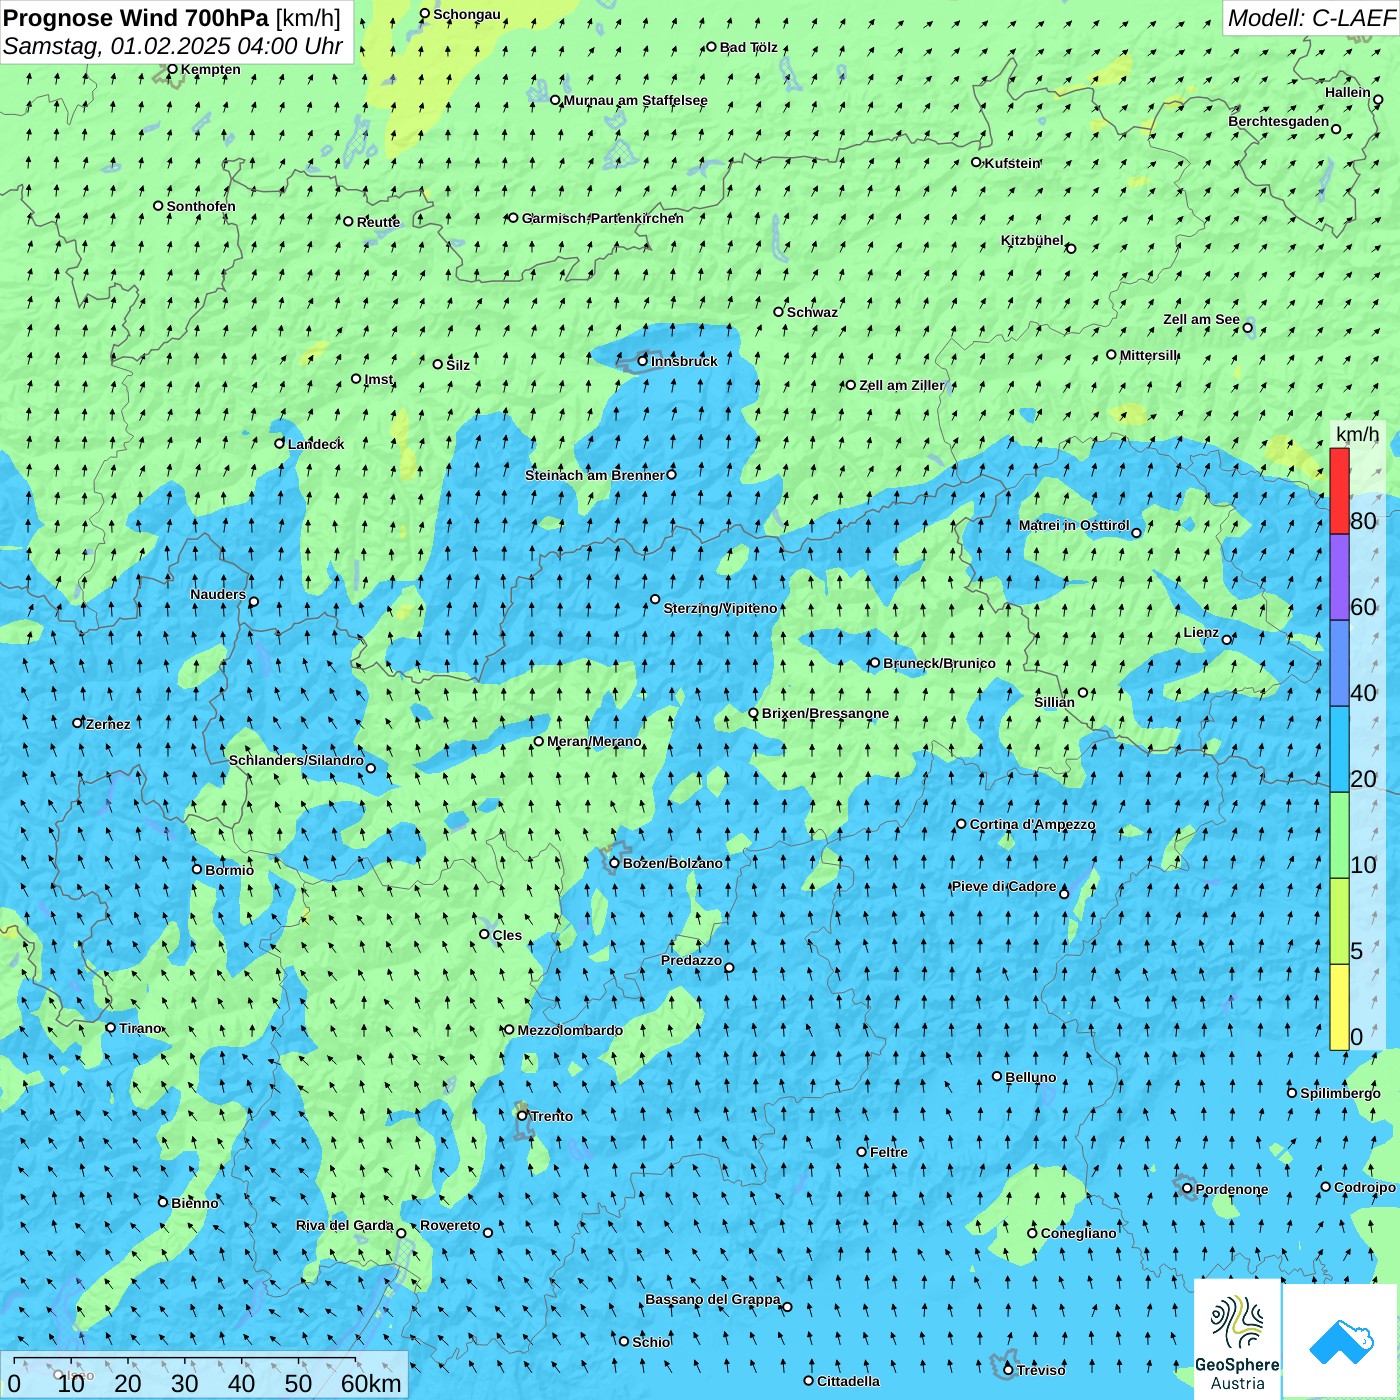Click the 'Modell: C-LAEF' label
Screen dimensions: 1400x1400
[x=1311, y=18]
